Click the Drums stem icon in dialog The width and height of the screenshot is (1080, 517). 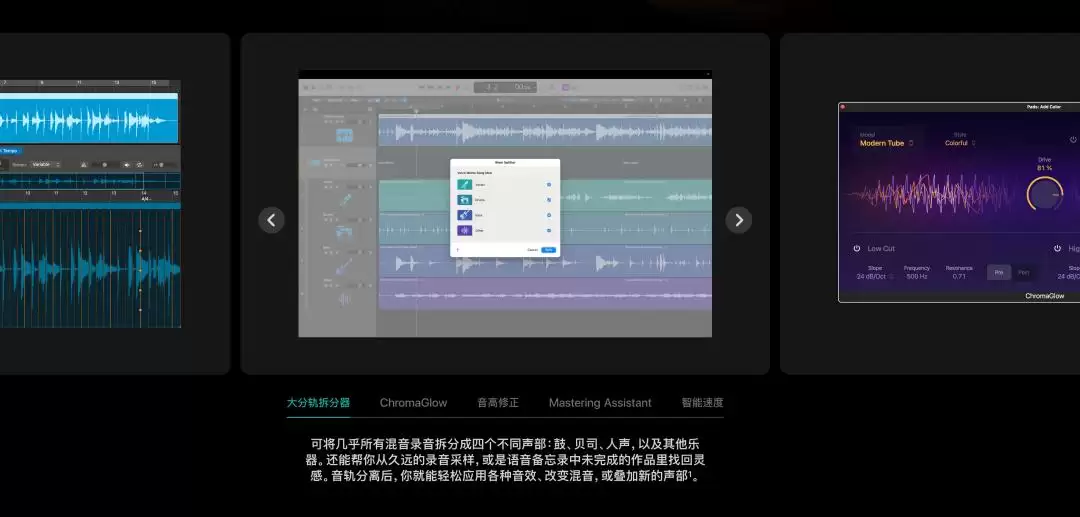(x=464, y=200)
